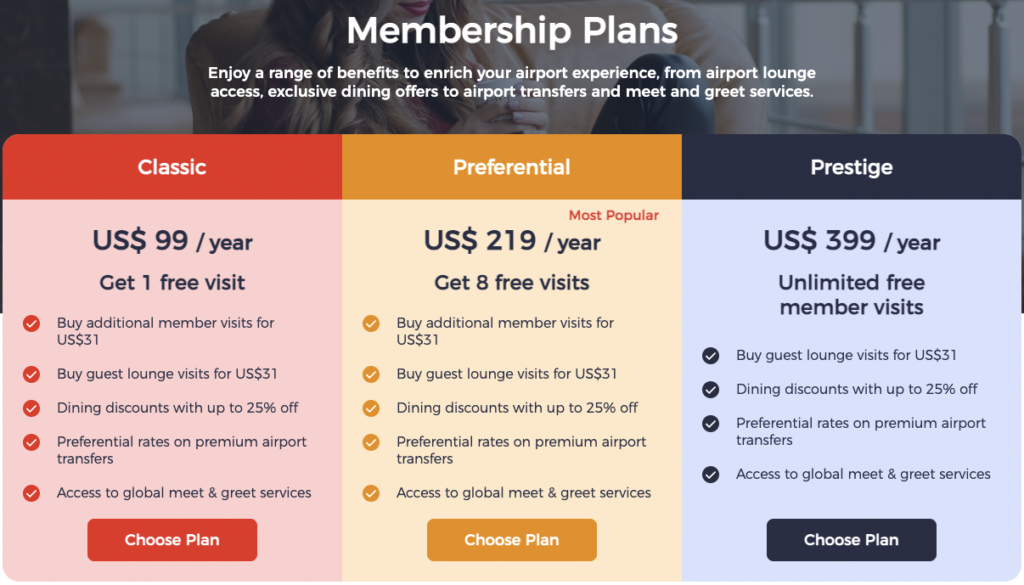The height and width of the screenshot is (585, 1024).
Task: Select the Classic plan header
Action: (x=172, y=167)
